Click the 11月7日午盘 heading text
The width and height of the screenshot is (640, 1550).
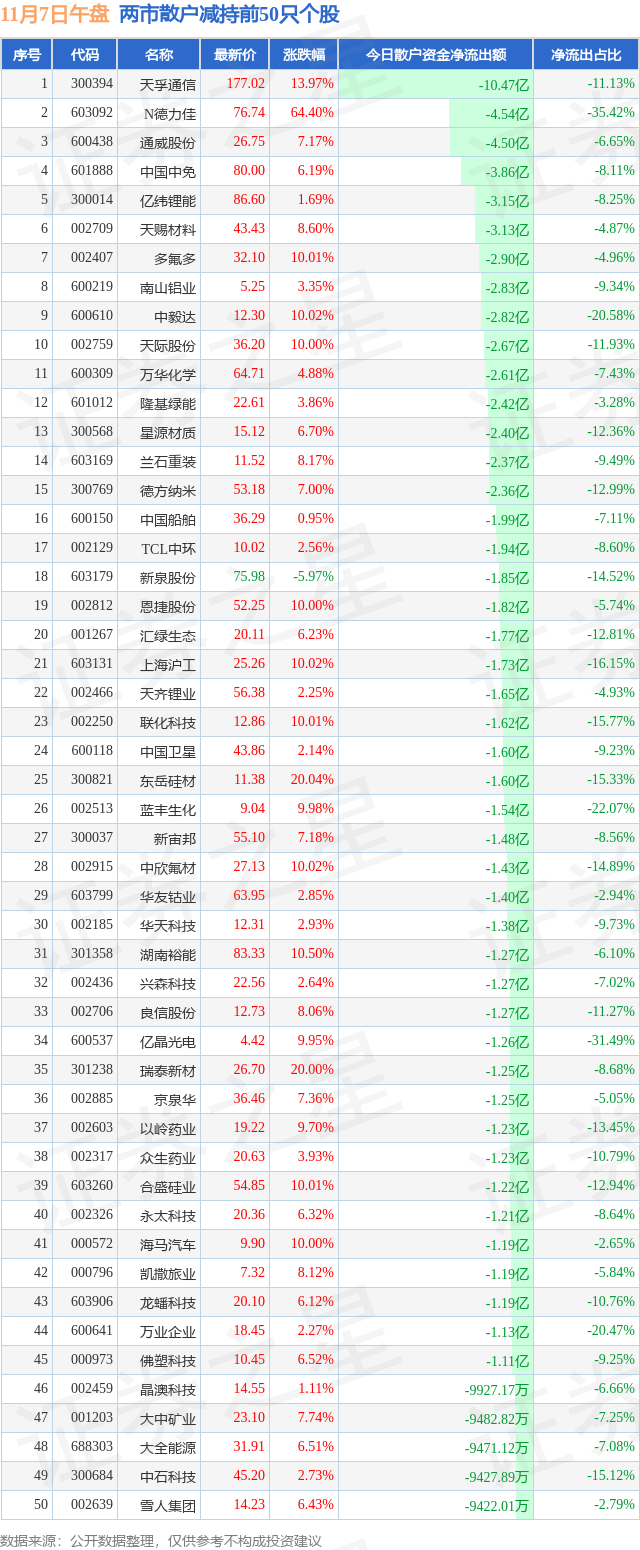55,15
